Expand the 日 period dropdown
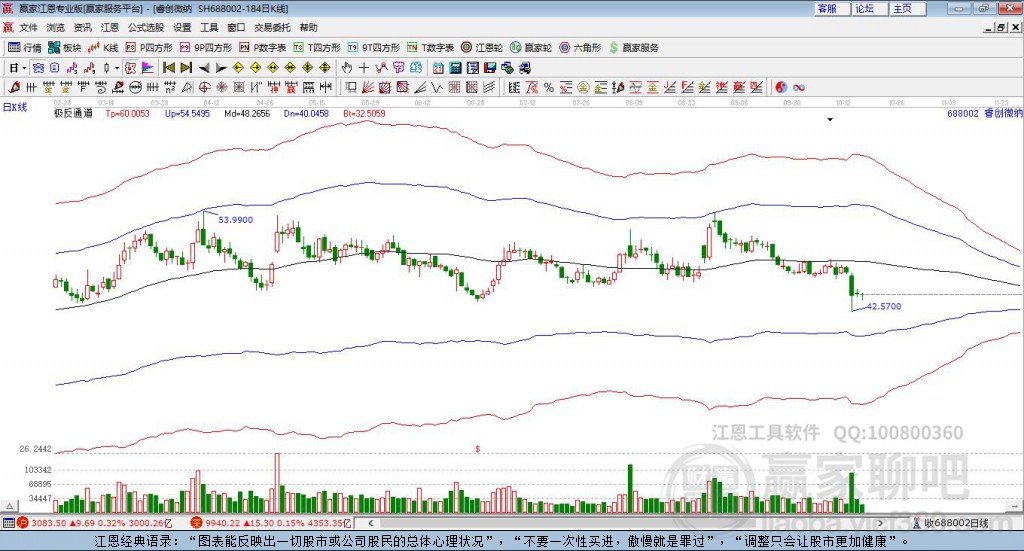The width and height of the screenshot is (1024, 551). [x=24, y=68]
